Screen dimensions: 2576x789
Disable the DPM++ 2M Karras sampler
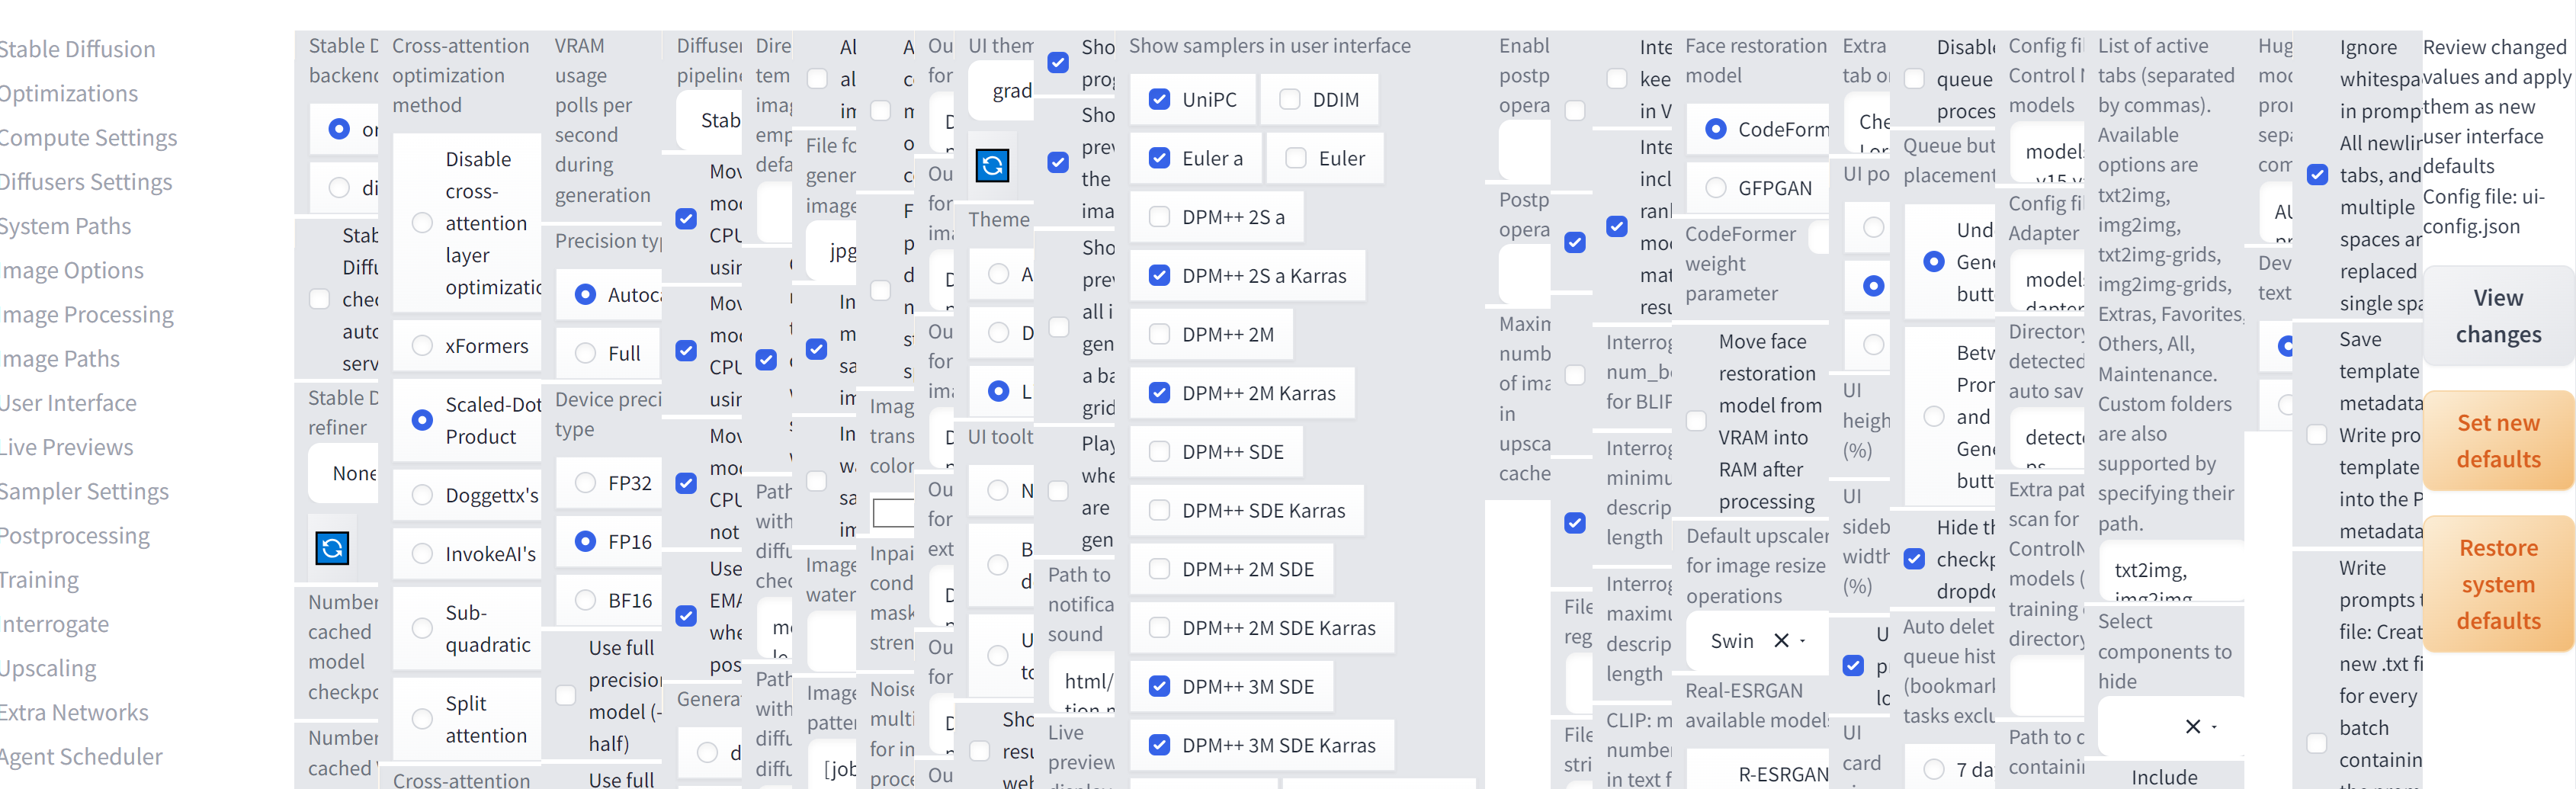tap(1159, 393)
